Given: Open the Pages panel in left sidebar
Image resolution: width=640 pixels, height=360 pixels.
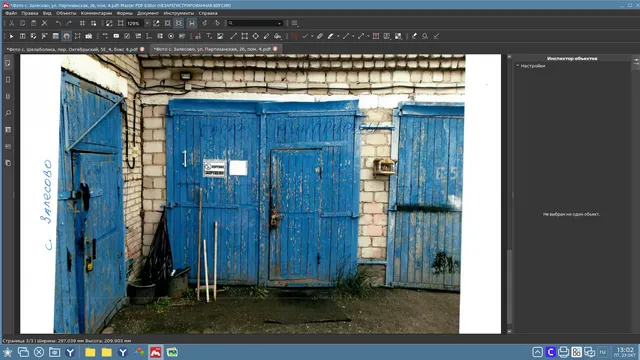Looking at the screenshot, I should (x=8, y=63).
